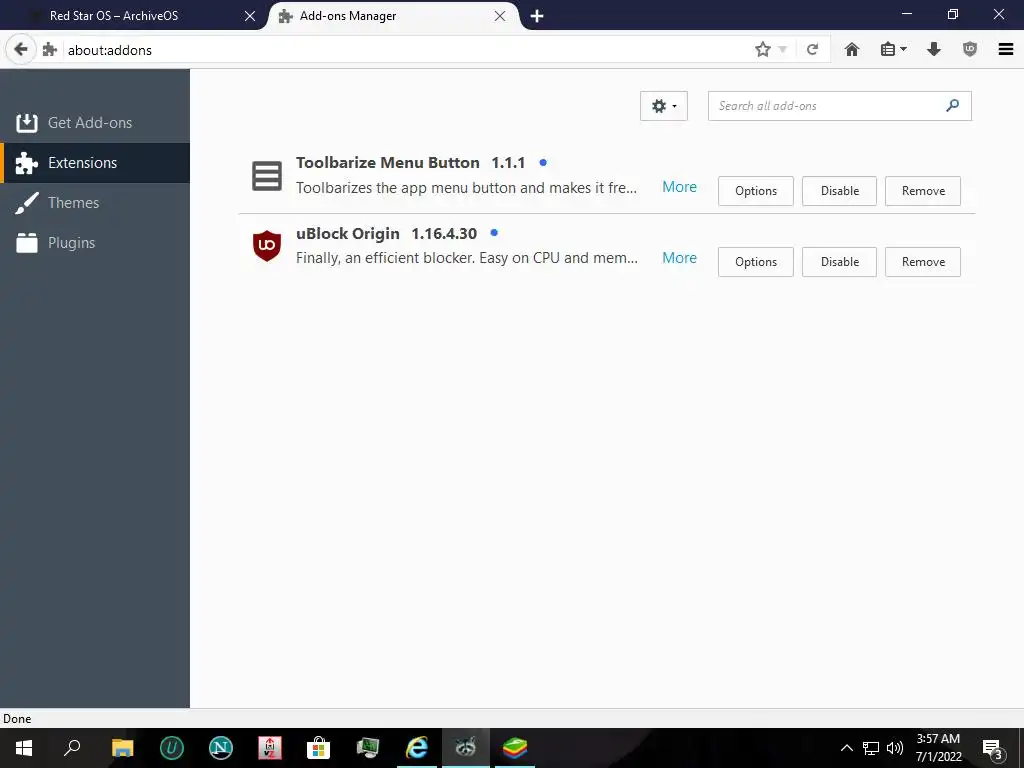Image resolution: width=1024 pixels, height=768 pixels.
Task: Open the hamburger application menu
Action: tap(1006, 50)
